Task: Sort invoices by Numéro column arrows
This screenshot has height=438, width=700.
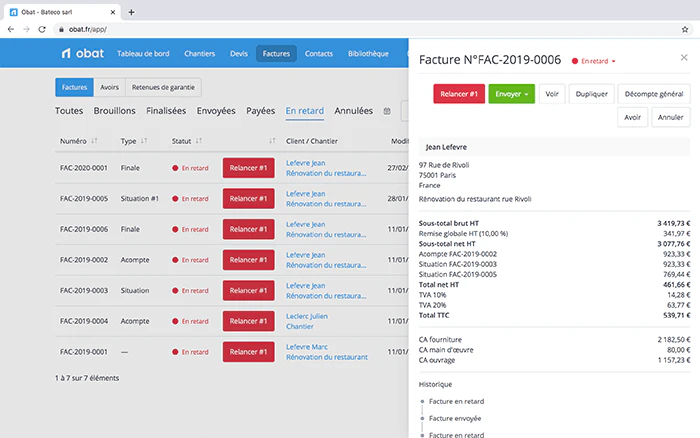Action: 94,141
